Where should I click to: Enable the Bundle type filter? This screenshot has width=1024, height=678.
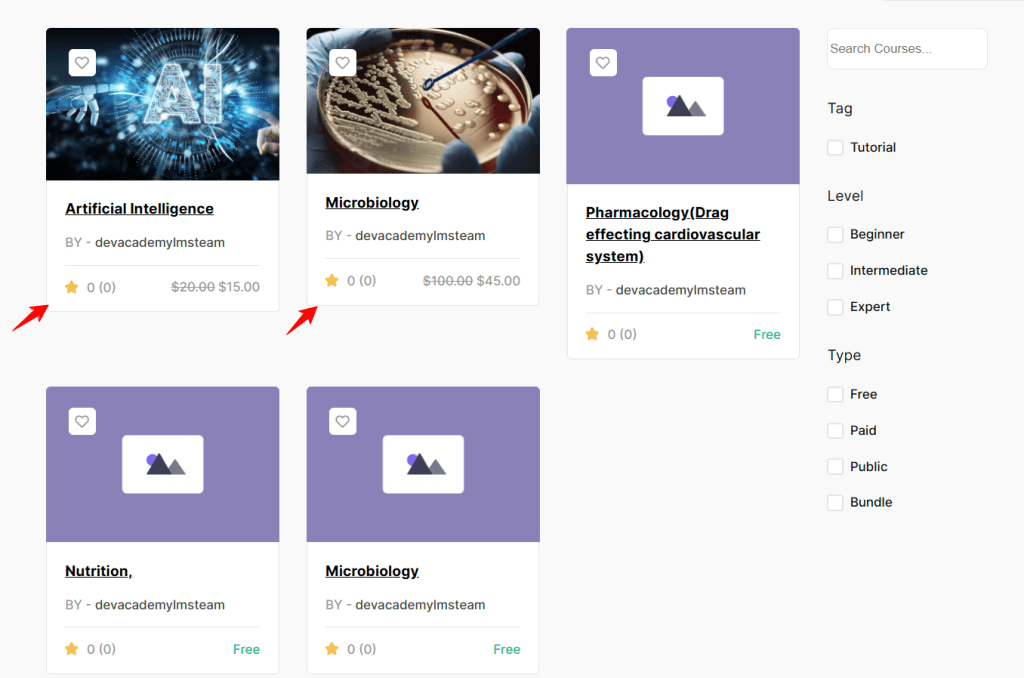pyautogui.click(x=835, y=503)
